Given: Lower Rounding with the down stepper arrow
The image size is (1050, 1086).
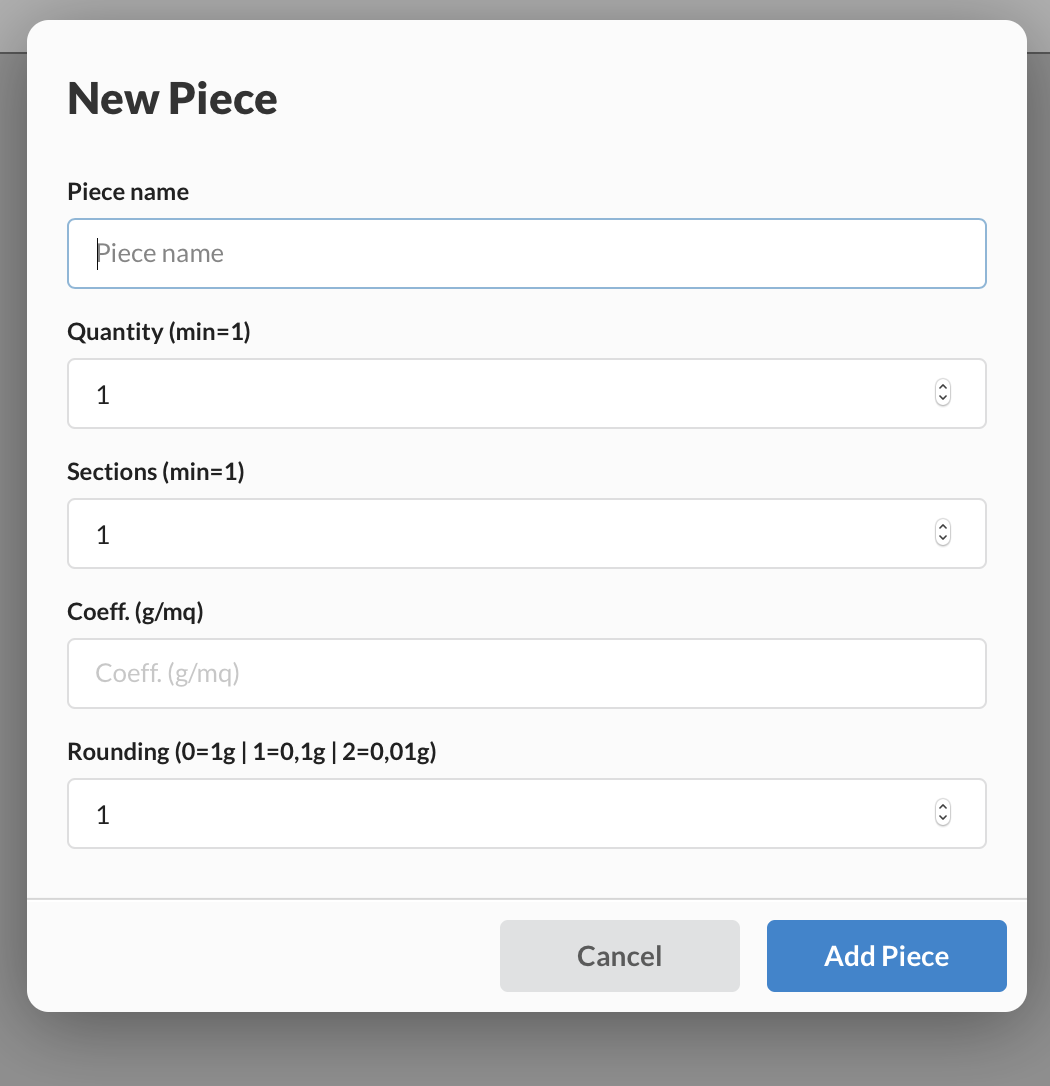Looking at the screenshot, I should tap(942, 820).
